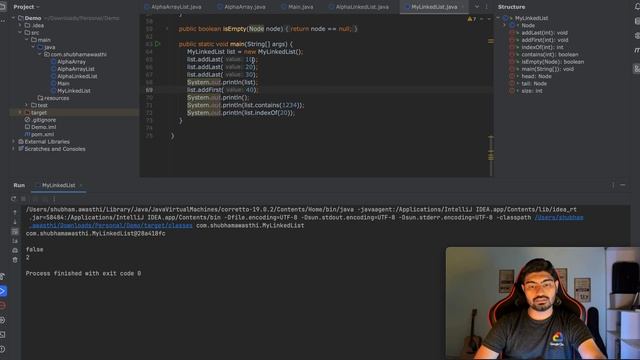
Task: Expand External Libraries node
Action: [13, 142]
